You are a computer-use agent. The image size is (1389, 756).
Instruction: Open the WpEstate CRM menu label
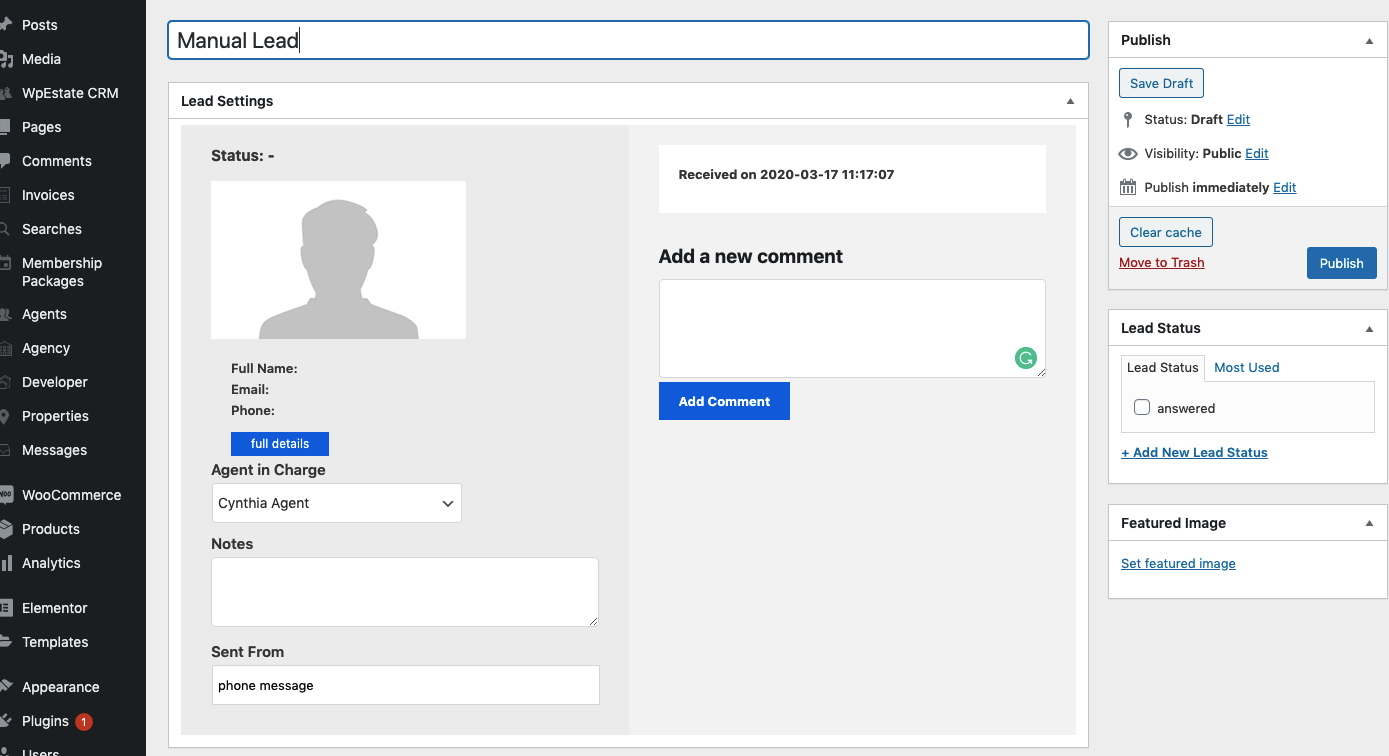[70, 93]
